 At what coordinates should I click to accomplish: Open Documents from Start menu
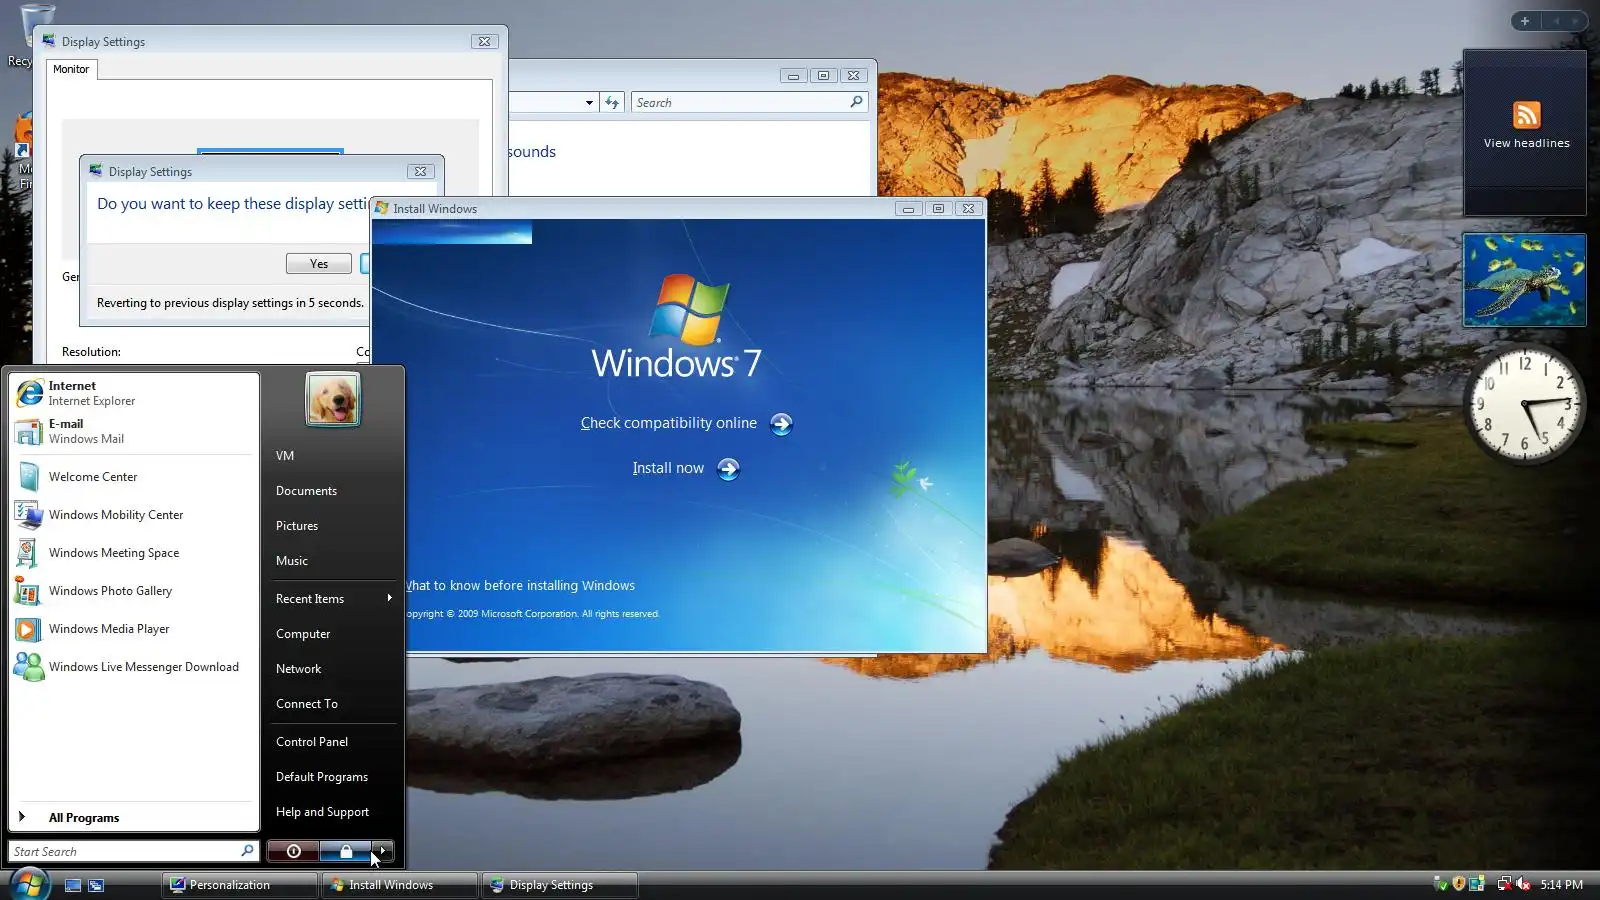click(x=306, y=491)
